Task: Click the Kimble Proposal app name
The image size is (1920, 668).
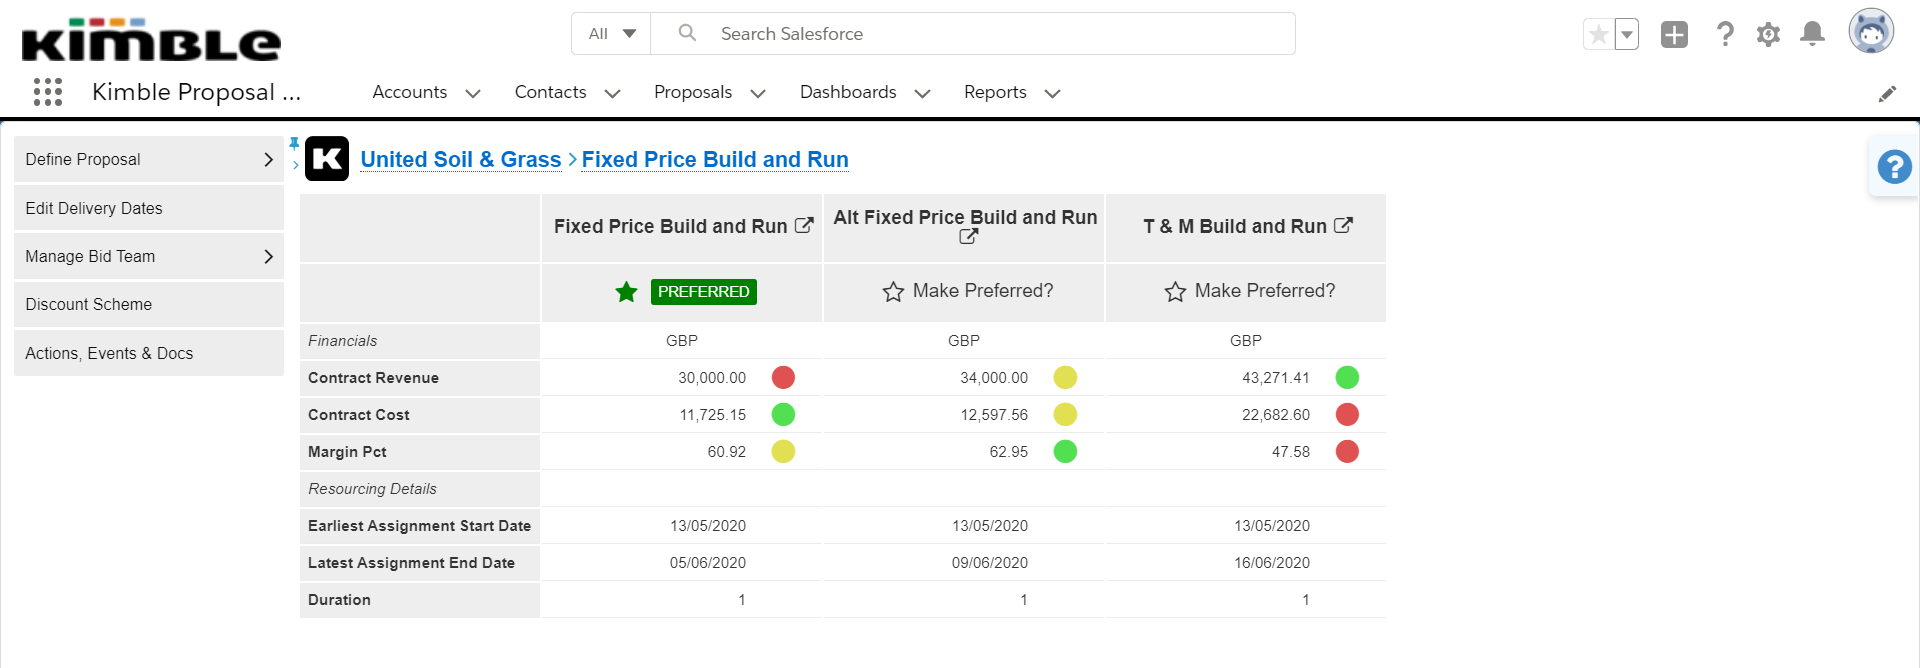Action: point(196,92)
